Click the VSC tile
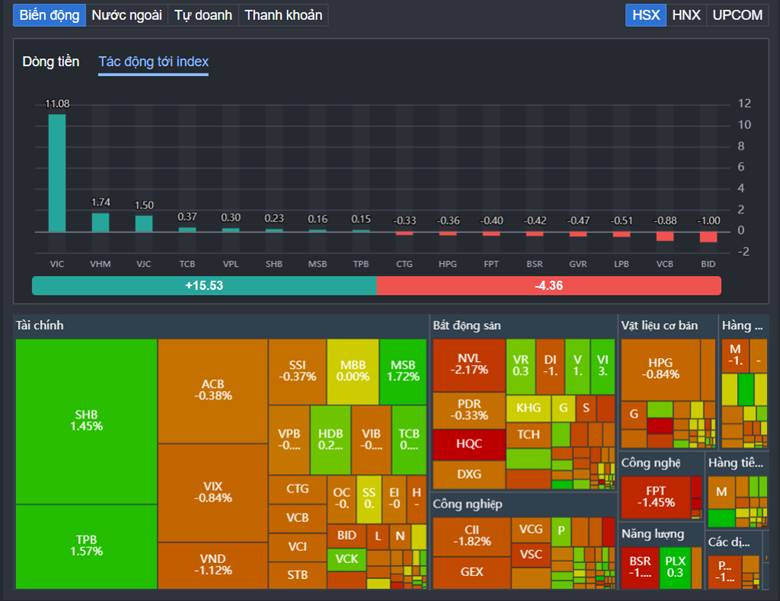 click(x=531, y=555)
